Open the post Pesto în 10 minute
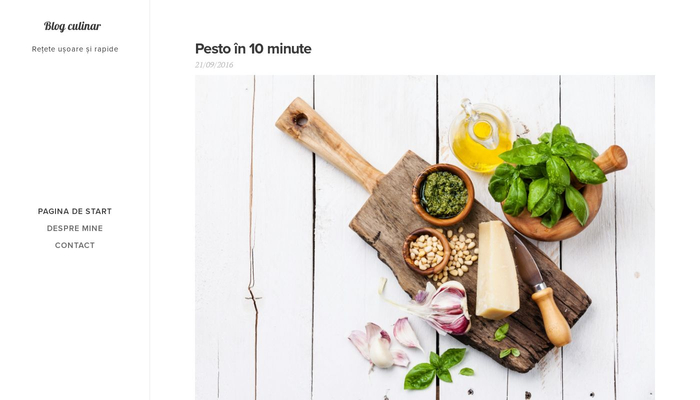Screen dimensions: 700x400 pos(253,49)
